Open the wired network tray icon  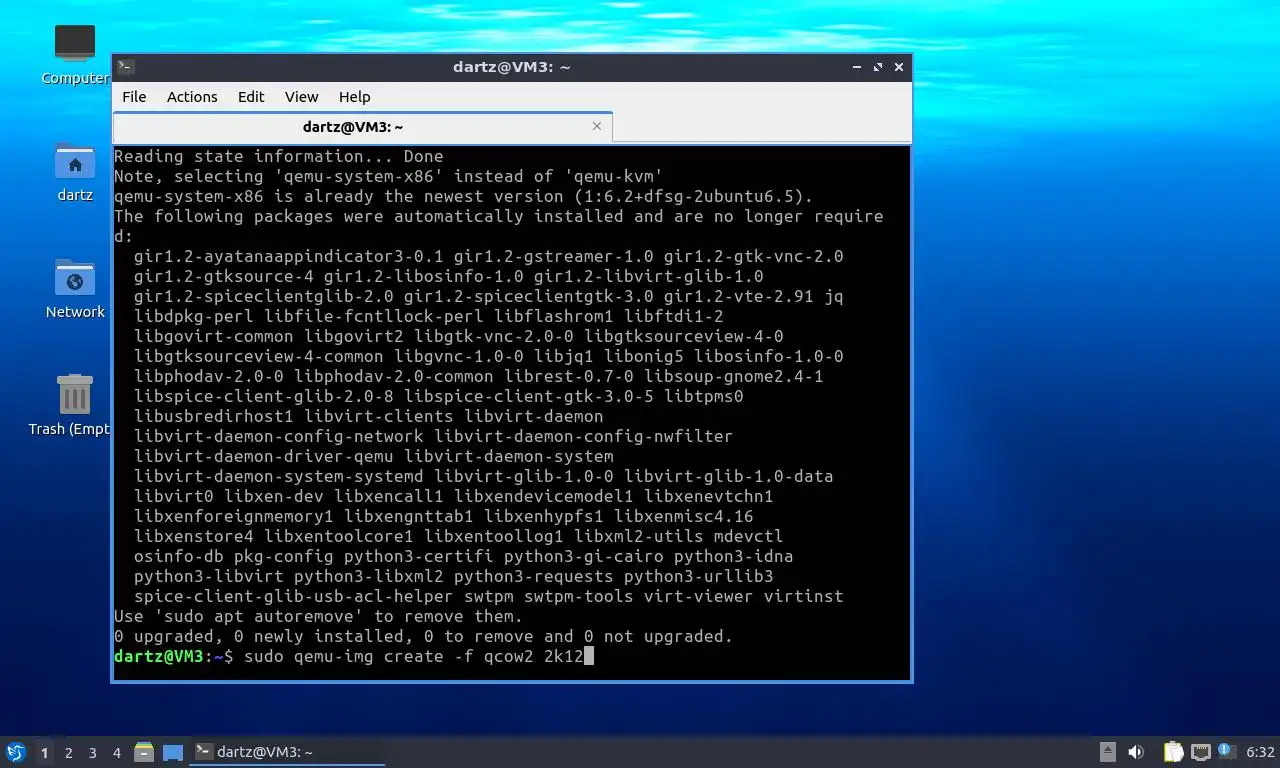coord(1200,752)
